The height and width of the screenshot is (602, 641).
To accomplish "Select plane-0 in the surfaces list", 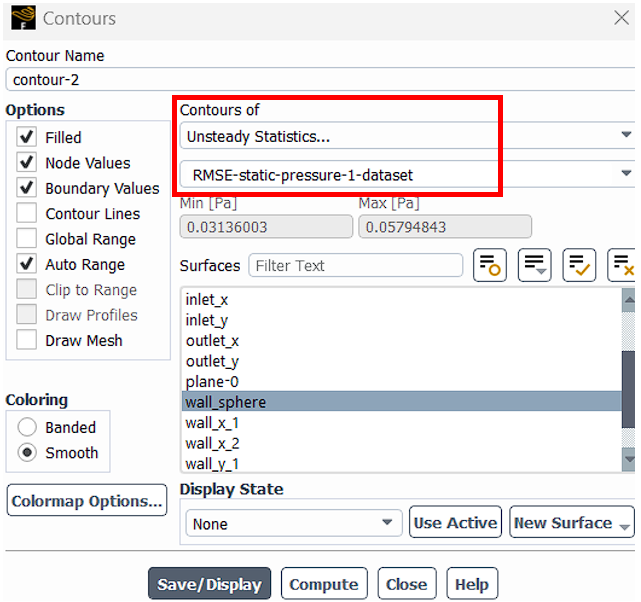I will click(x=401, y=381).
